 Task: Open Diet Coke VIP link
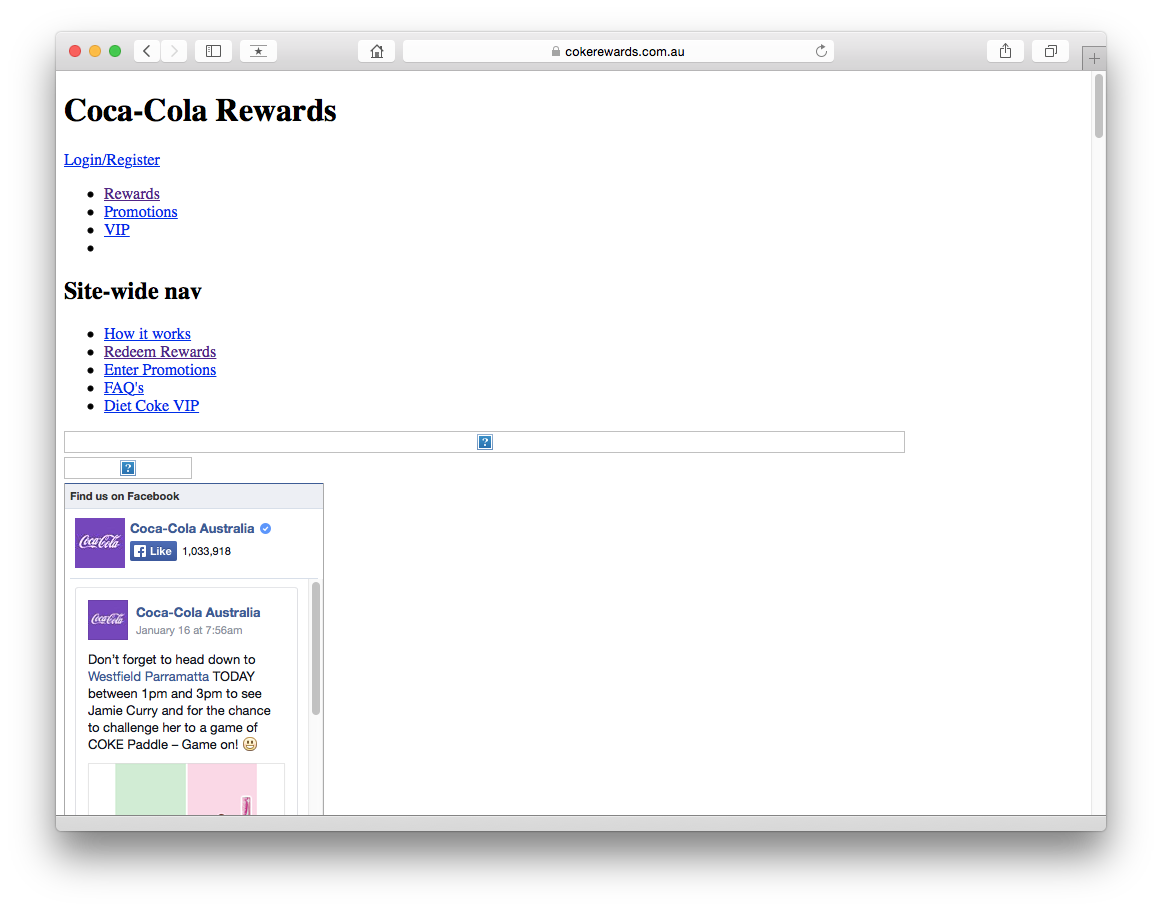coord(151,405)
